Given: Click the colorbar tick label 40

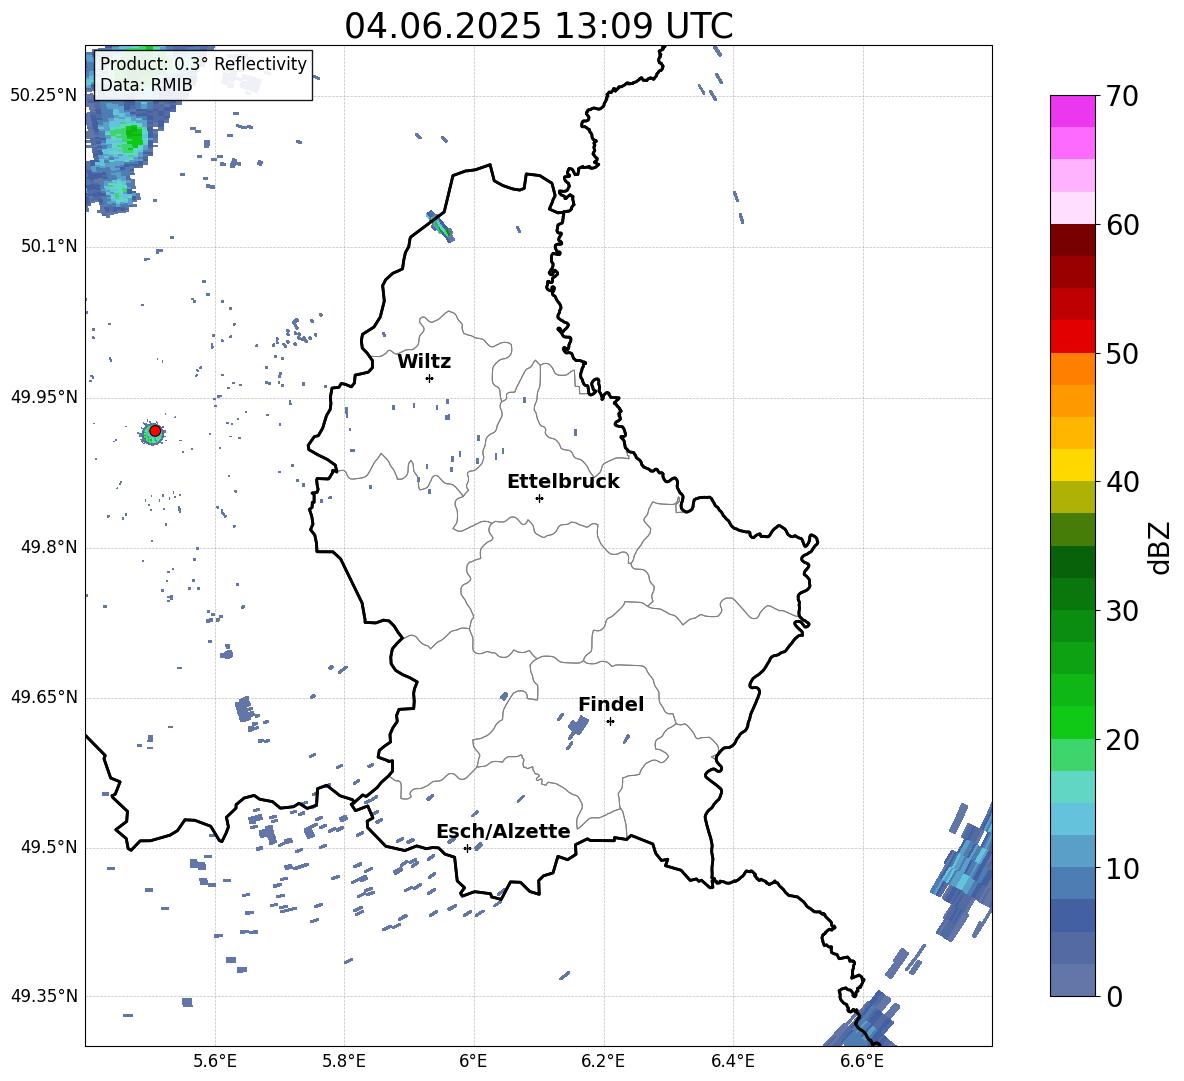Looking at the screenshot, I should pos(1123,482).
